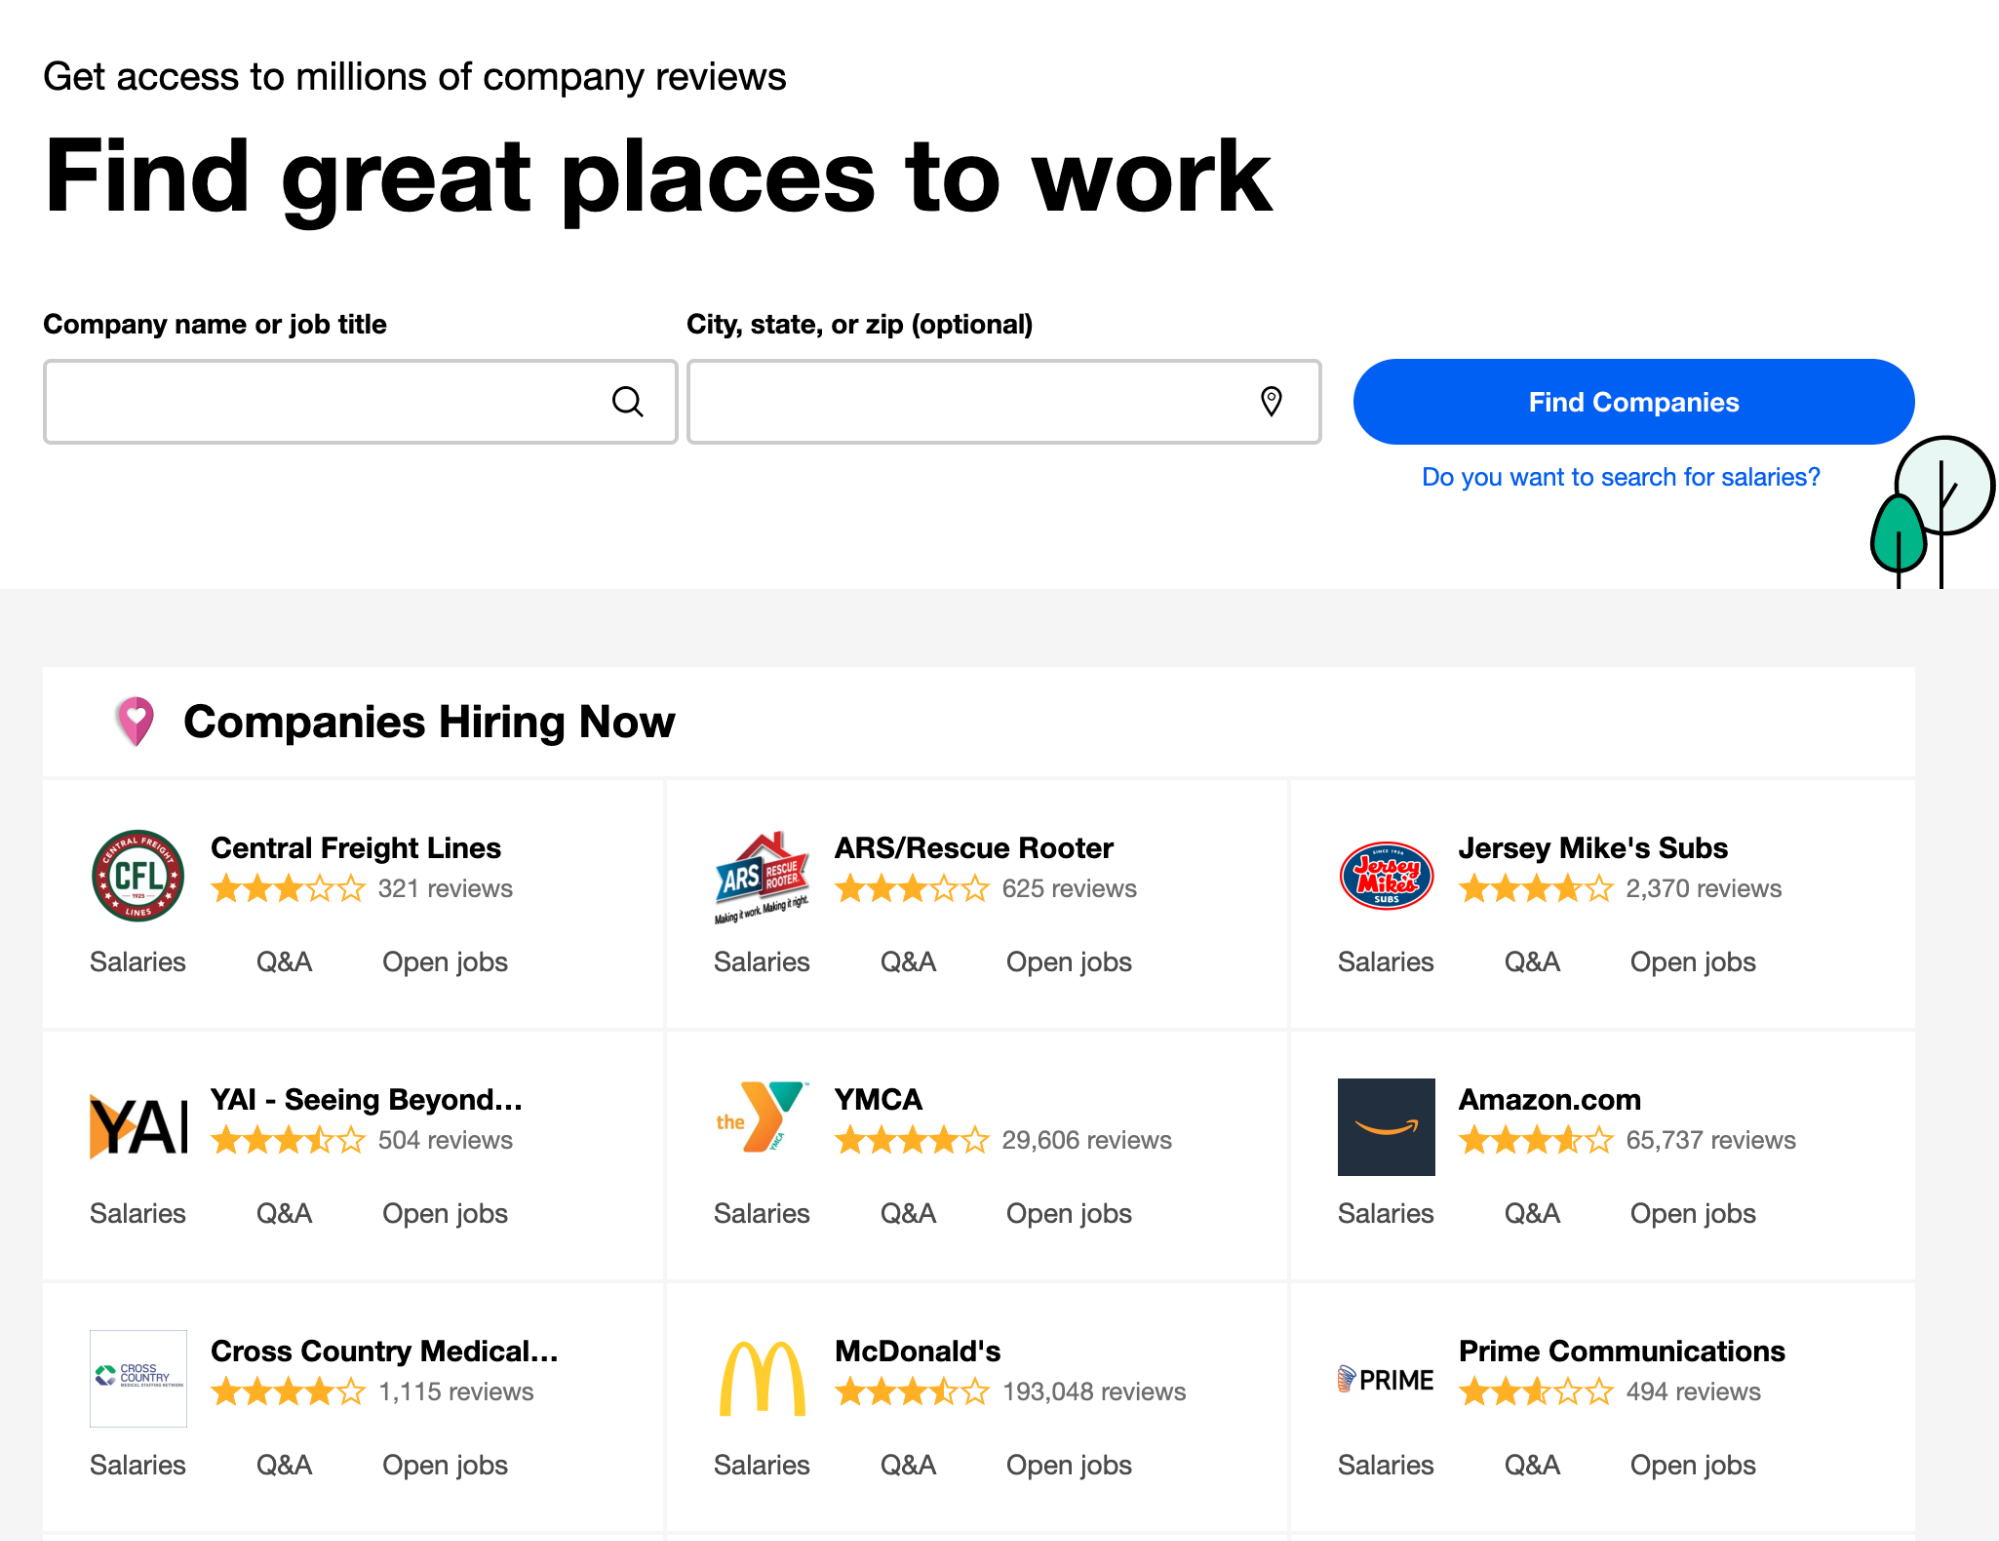
Task: Open McDonald's company name link
Action: [917, 1351]
